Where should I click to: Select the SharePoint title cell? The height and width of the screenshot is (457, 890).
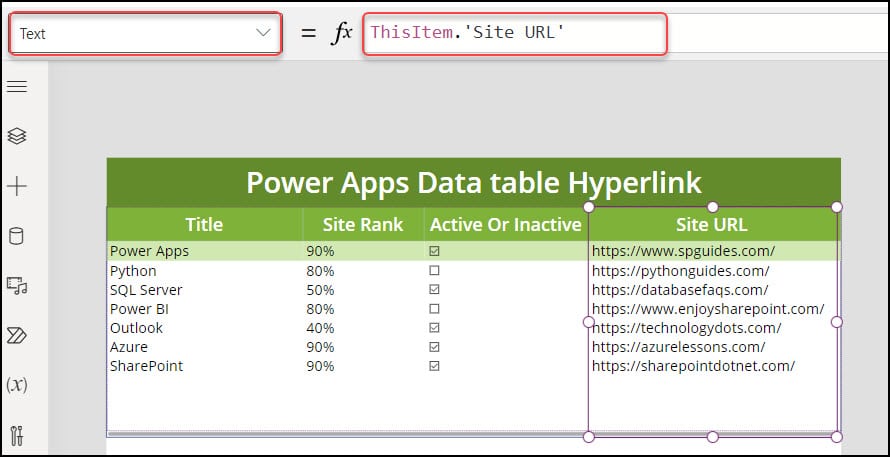click(146, 366)
